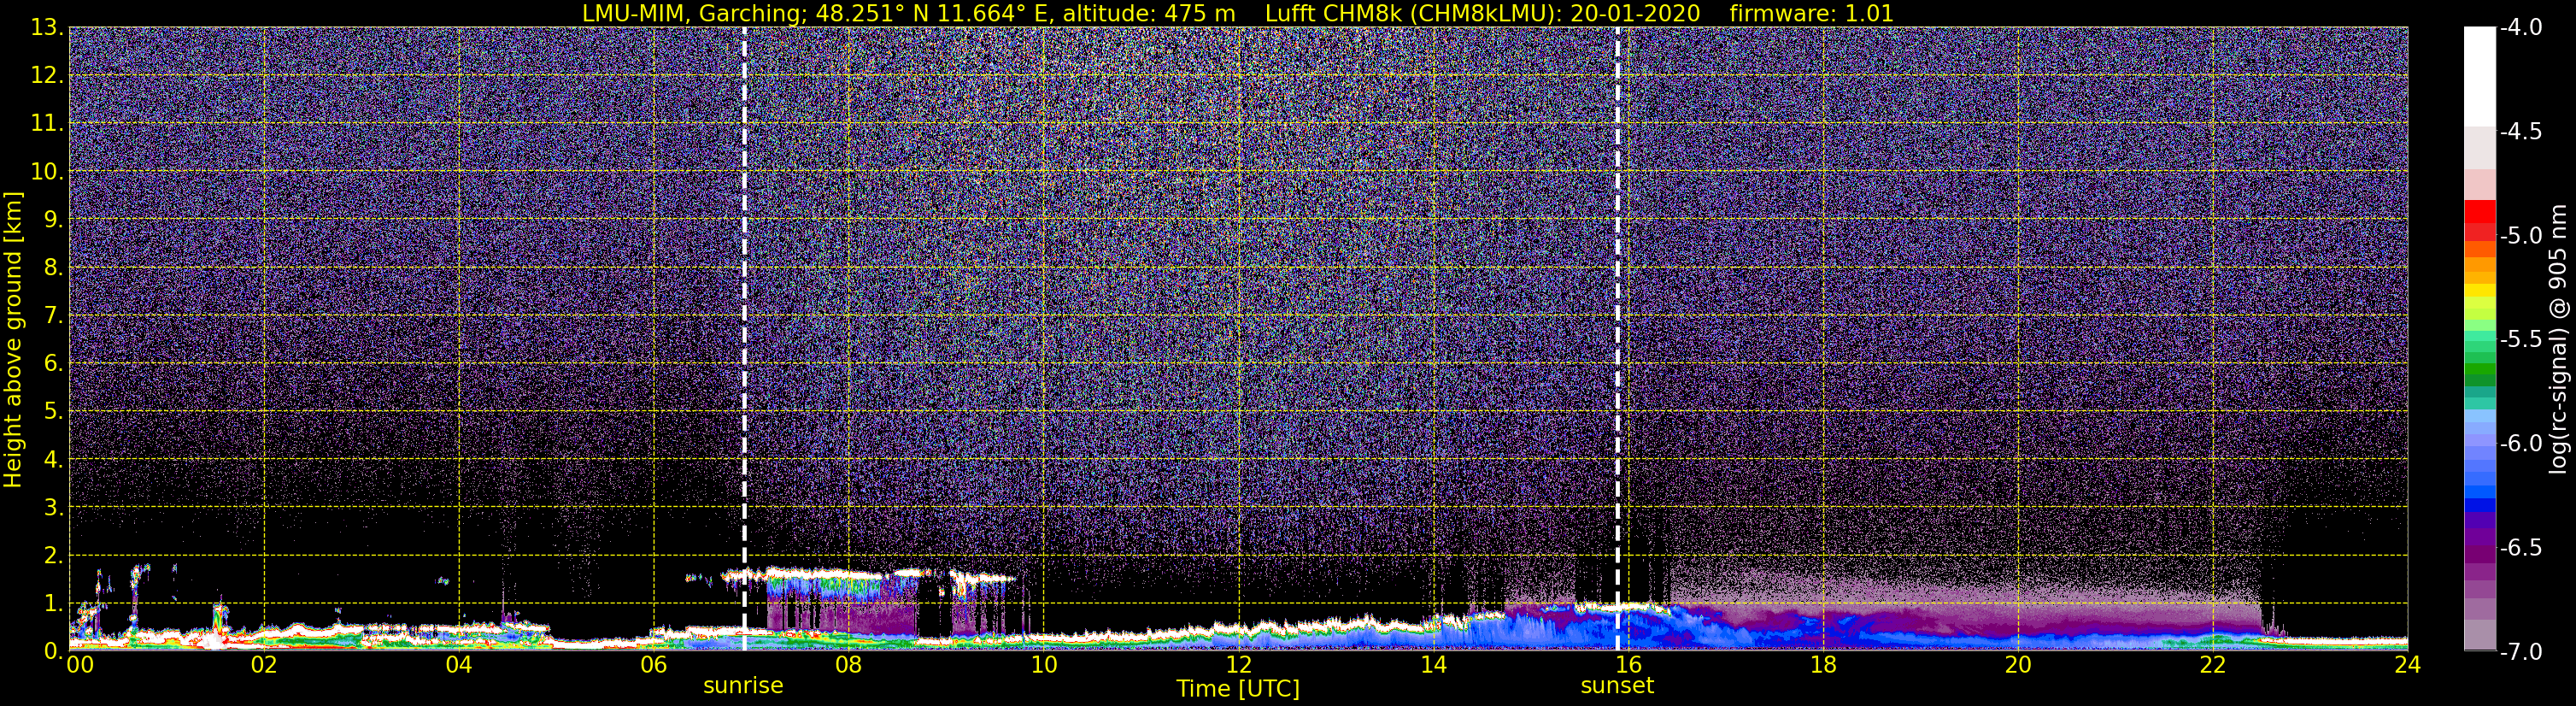Image resolution: width=2576 pixels, height=706 pixels.
Task: Click the colorbar tick label '-7.0'
Action: click(x=2521, y=651)
